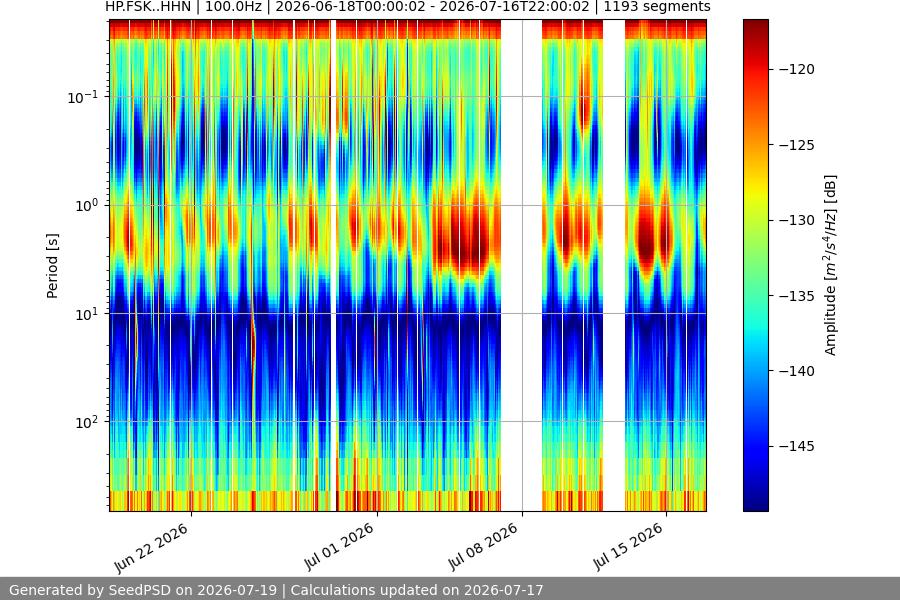Click the 'Jul 08 2026' x-axis label
Viewport: 900px width, 600px height.
[x=483, y=546]
